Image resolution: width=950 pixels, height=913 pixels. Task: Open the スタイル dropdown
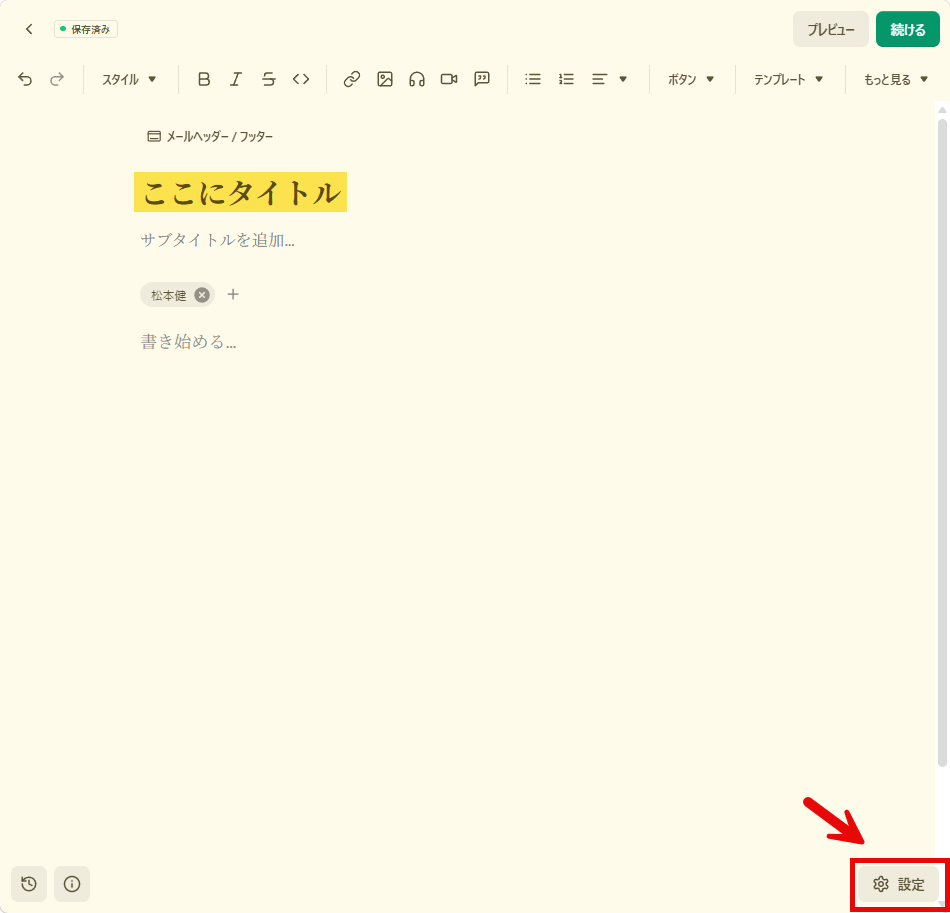pyautogui.click(x=129, y=79)
